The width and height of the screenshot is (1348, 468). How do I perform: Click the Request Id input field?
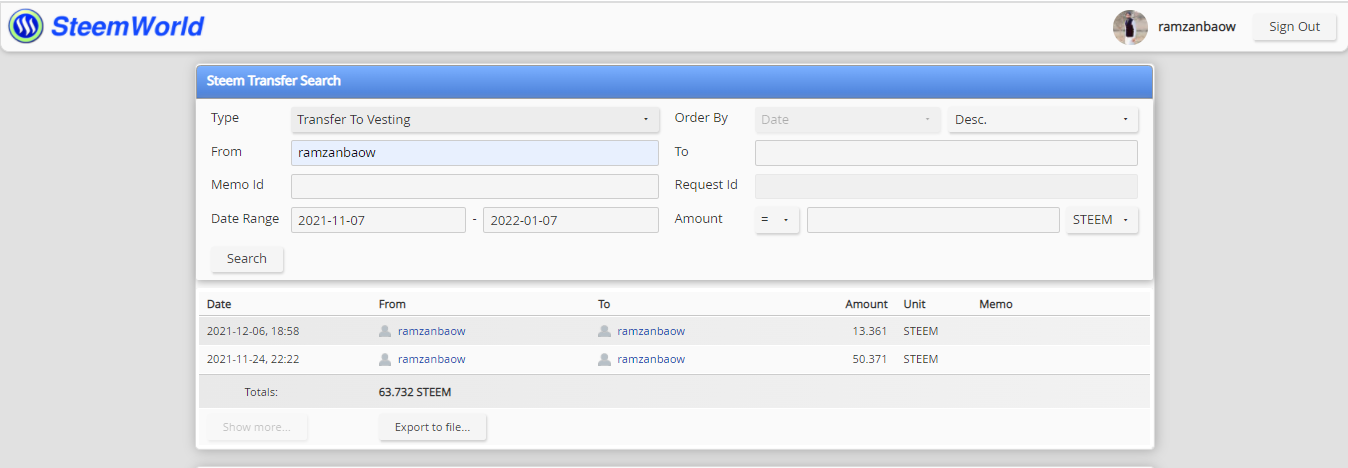(x=946, y=187)
